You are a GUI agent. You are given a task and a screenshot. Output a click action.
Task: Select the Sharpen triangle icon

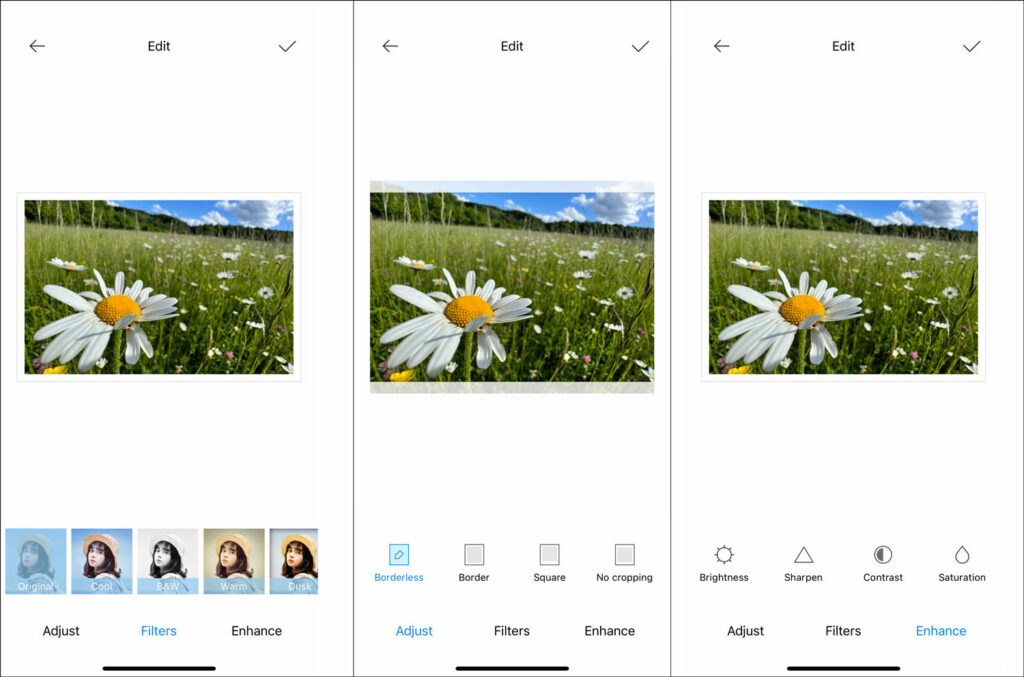tap(803, 554)
